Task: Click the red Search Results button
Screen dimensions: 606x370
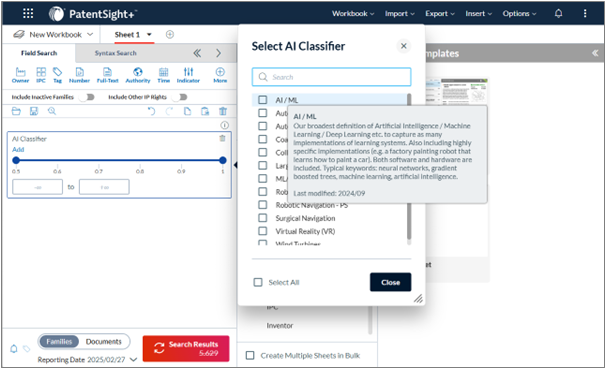Action: pyautogui.click(x=186, y=349)
